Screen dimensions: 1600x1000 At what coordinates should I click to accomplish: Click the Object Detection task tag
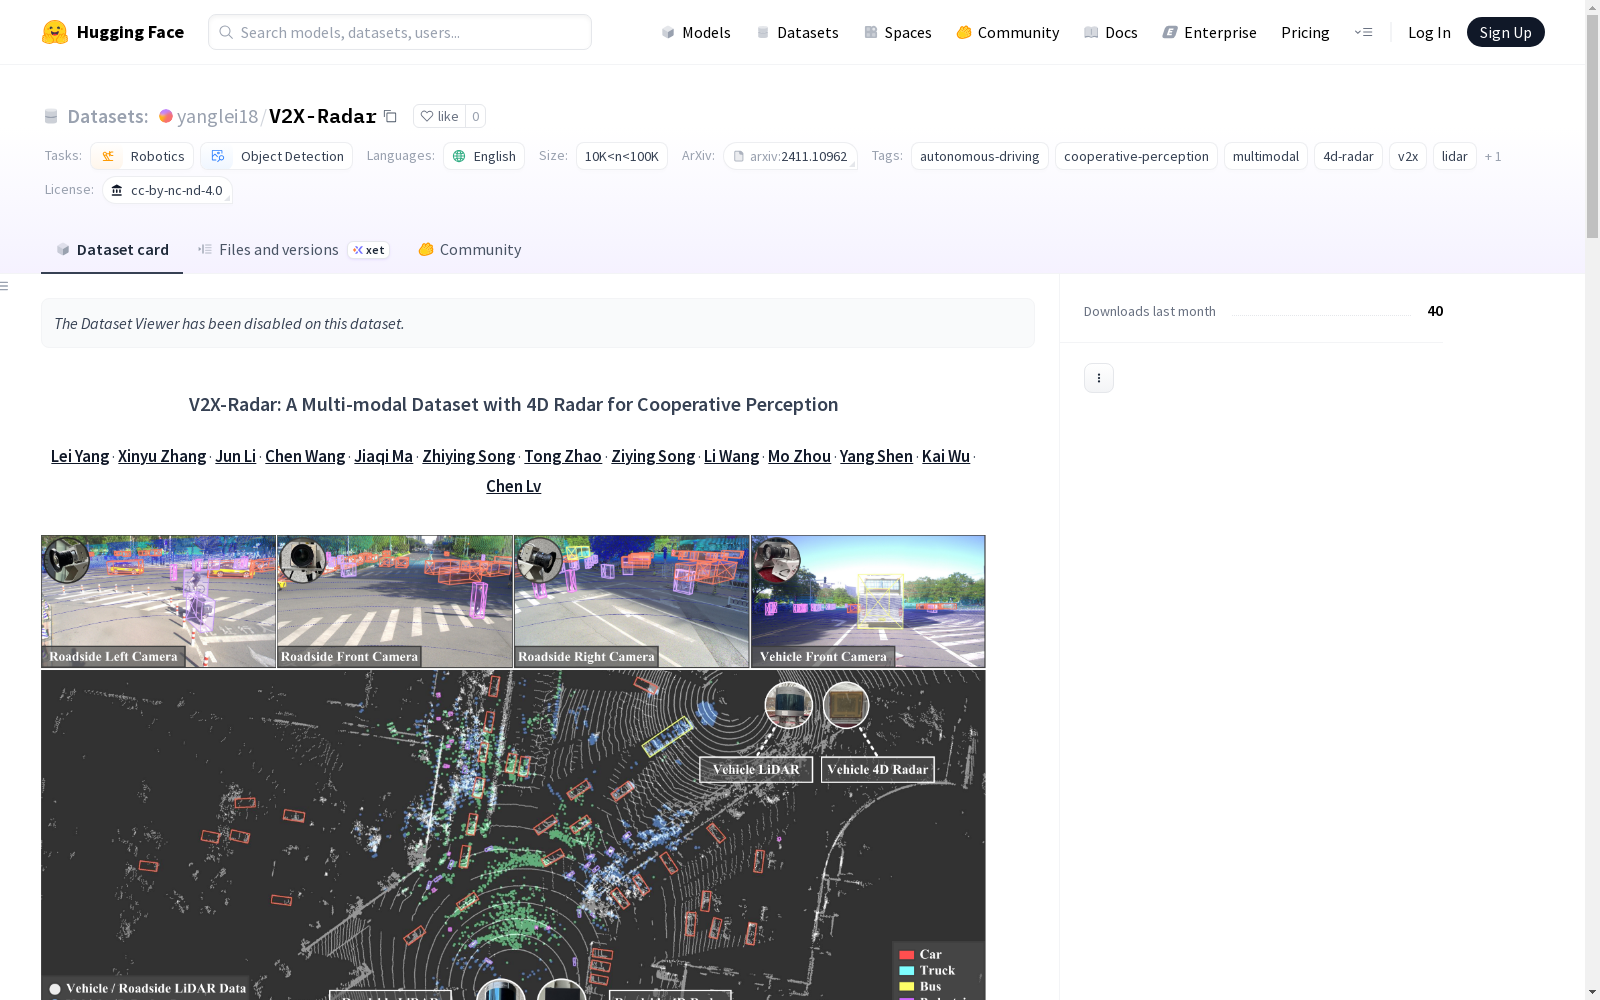pos(277,156)
